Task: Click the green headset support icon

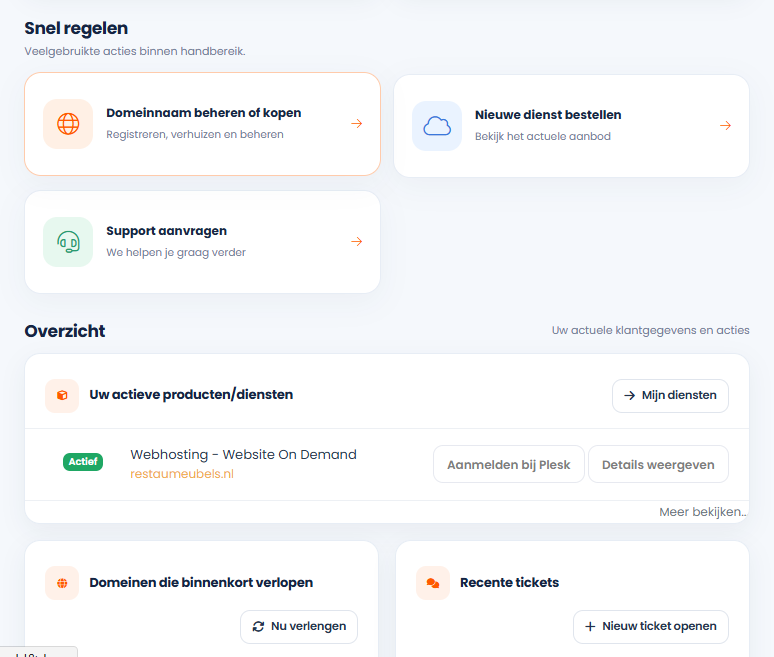Action: pos(68,242)
